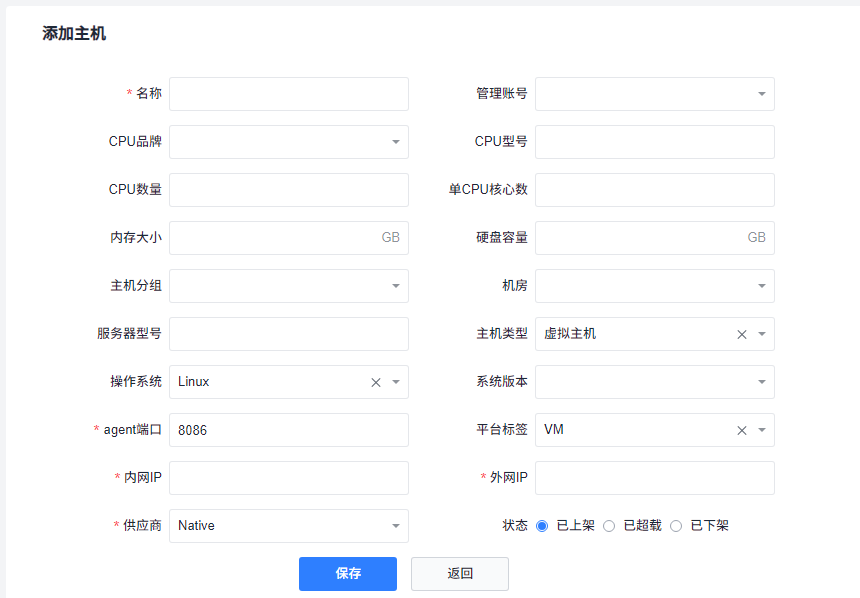The width and height of the screenshot is (860, 598).
Task: Focus the 名称 input field
Action: tap(288, 94)
